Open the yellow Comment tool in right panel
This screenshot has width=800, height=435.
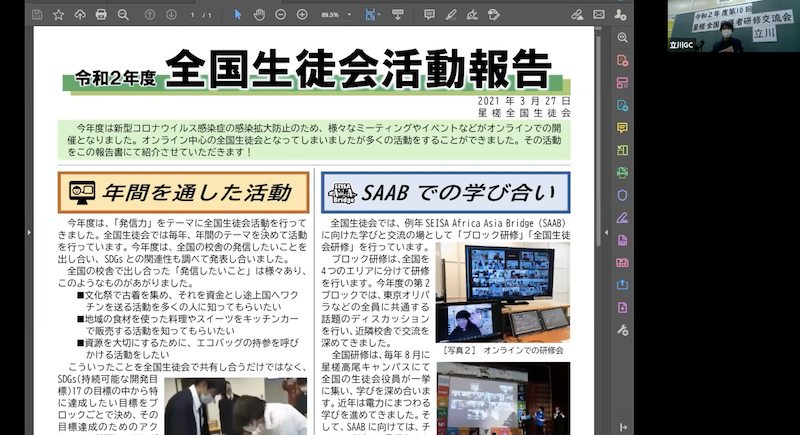coord(622,127)
